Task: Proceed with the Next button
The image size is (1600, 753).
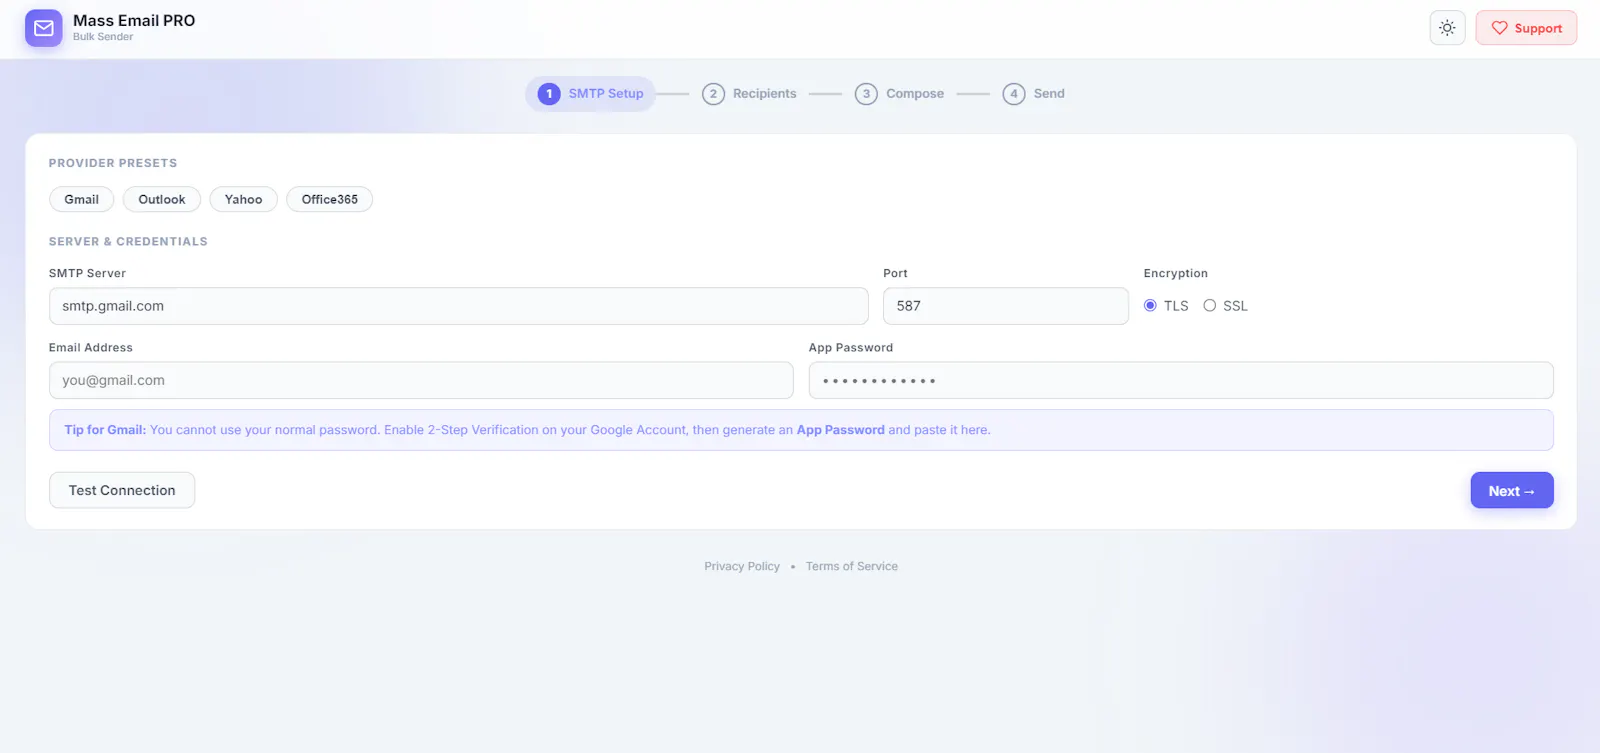Action: (x=1512, y=490)
